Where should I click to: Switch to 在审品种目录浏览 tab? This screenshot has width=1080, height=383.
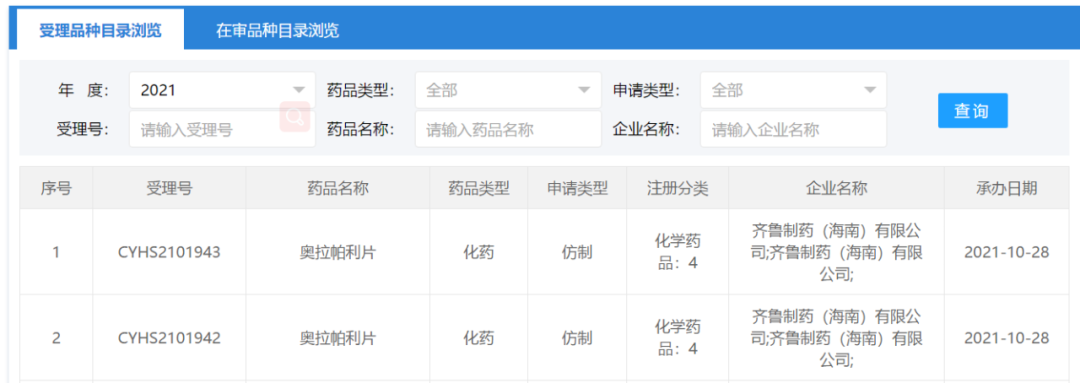[278, 30]
